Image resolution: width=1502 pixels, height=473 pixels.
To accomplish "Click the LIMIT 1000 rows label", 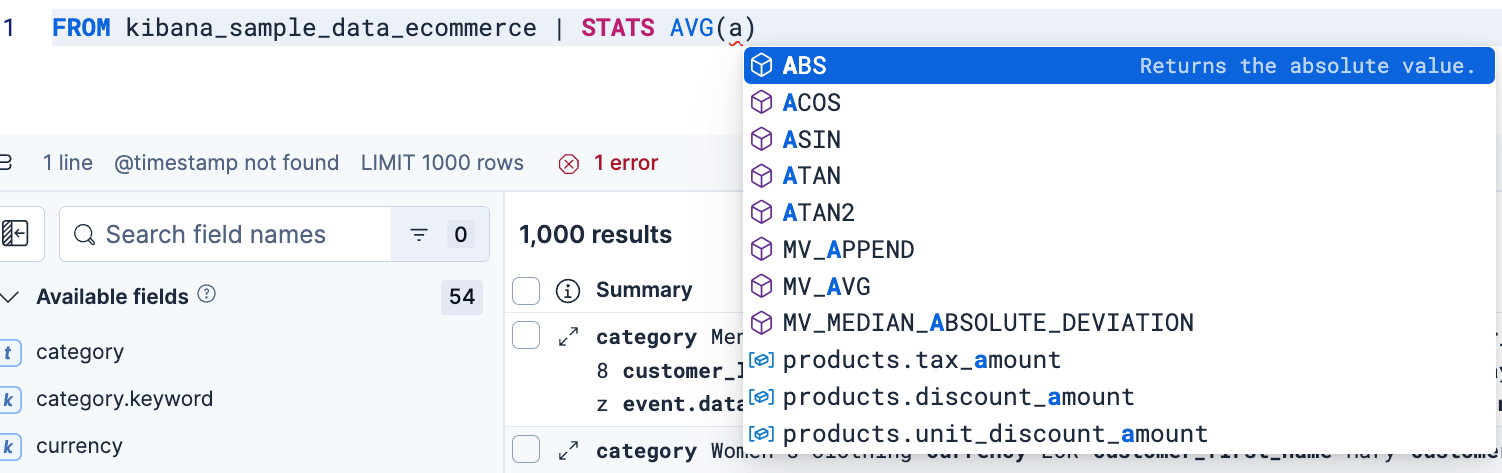I will [443, 163].
